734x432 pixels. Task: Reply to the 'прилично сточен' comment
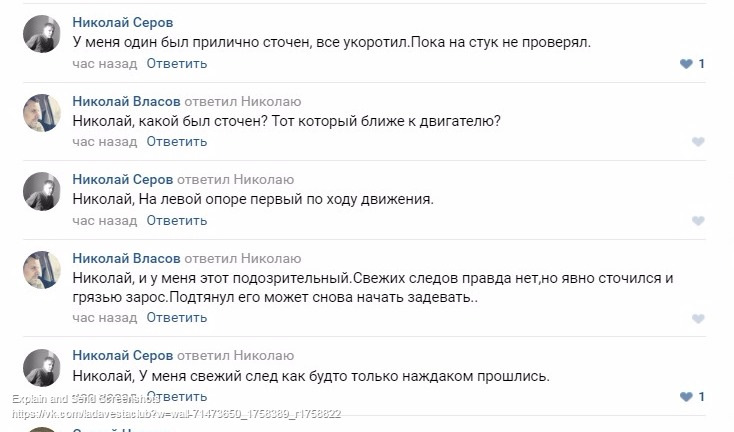(x=177, y=64)
